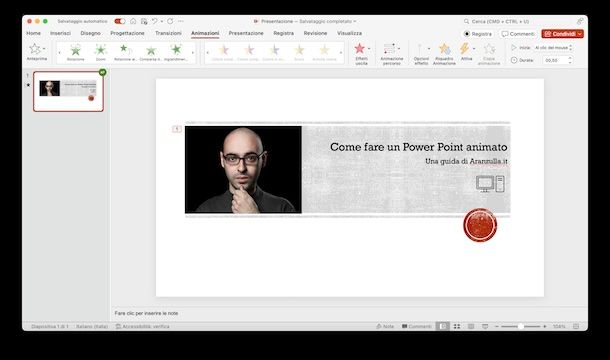
Task: Switch to reading view in status bar
Action: coord(471,326)
